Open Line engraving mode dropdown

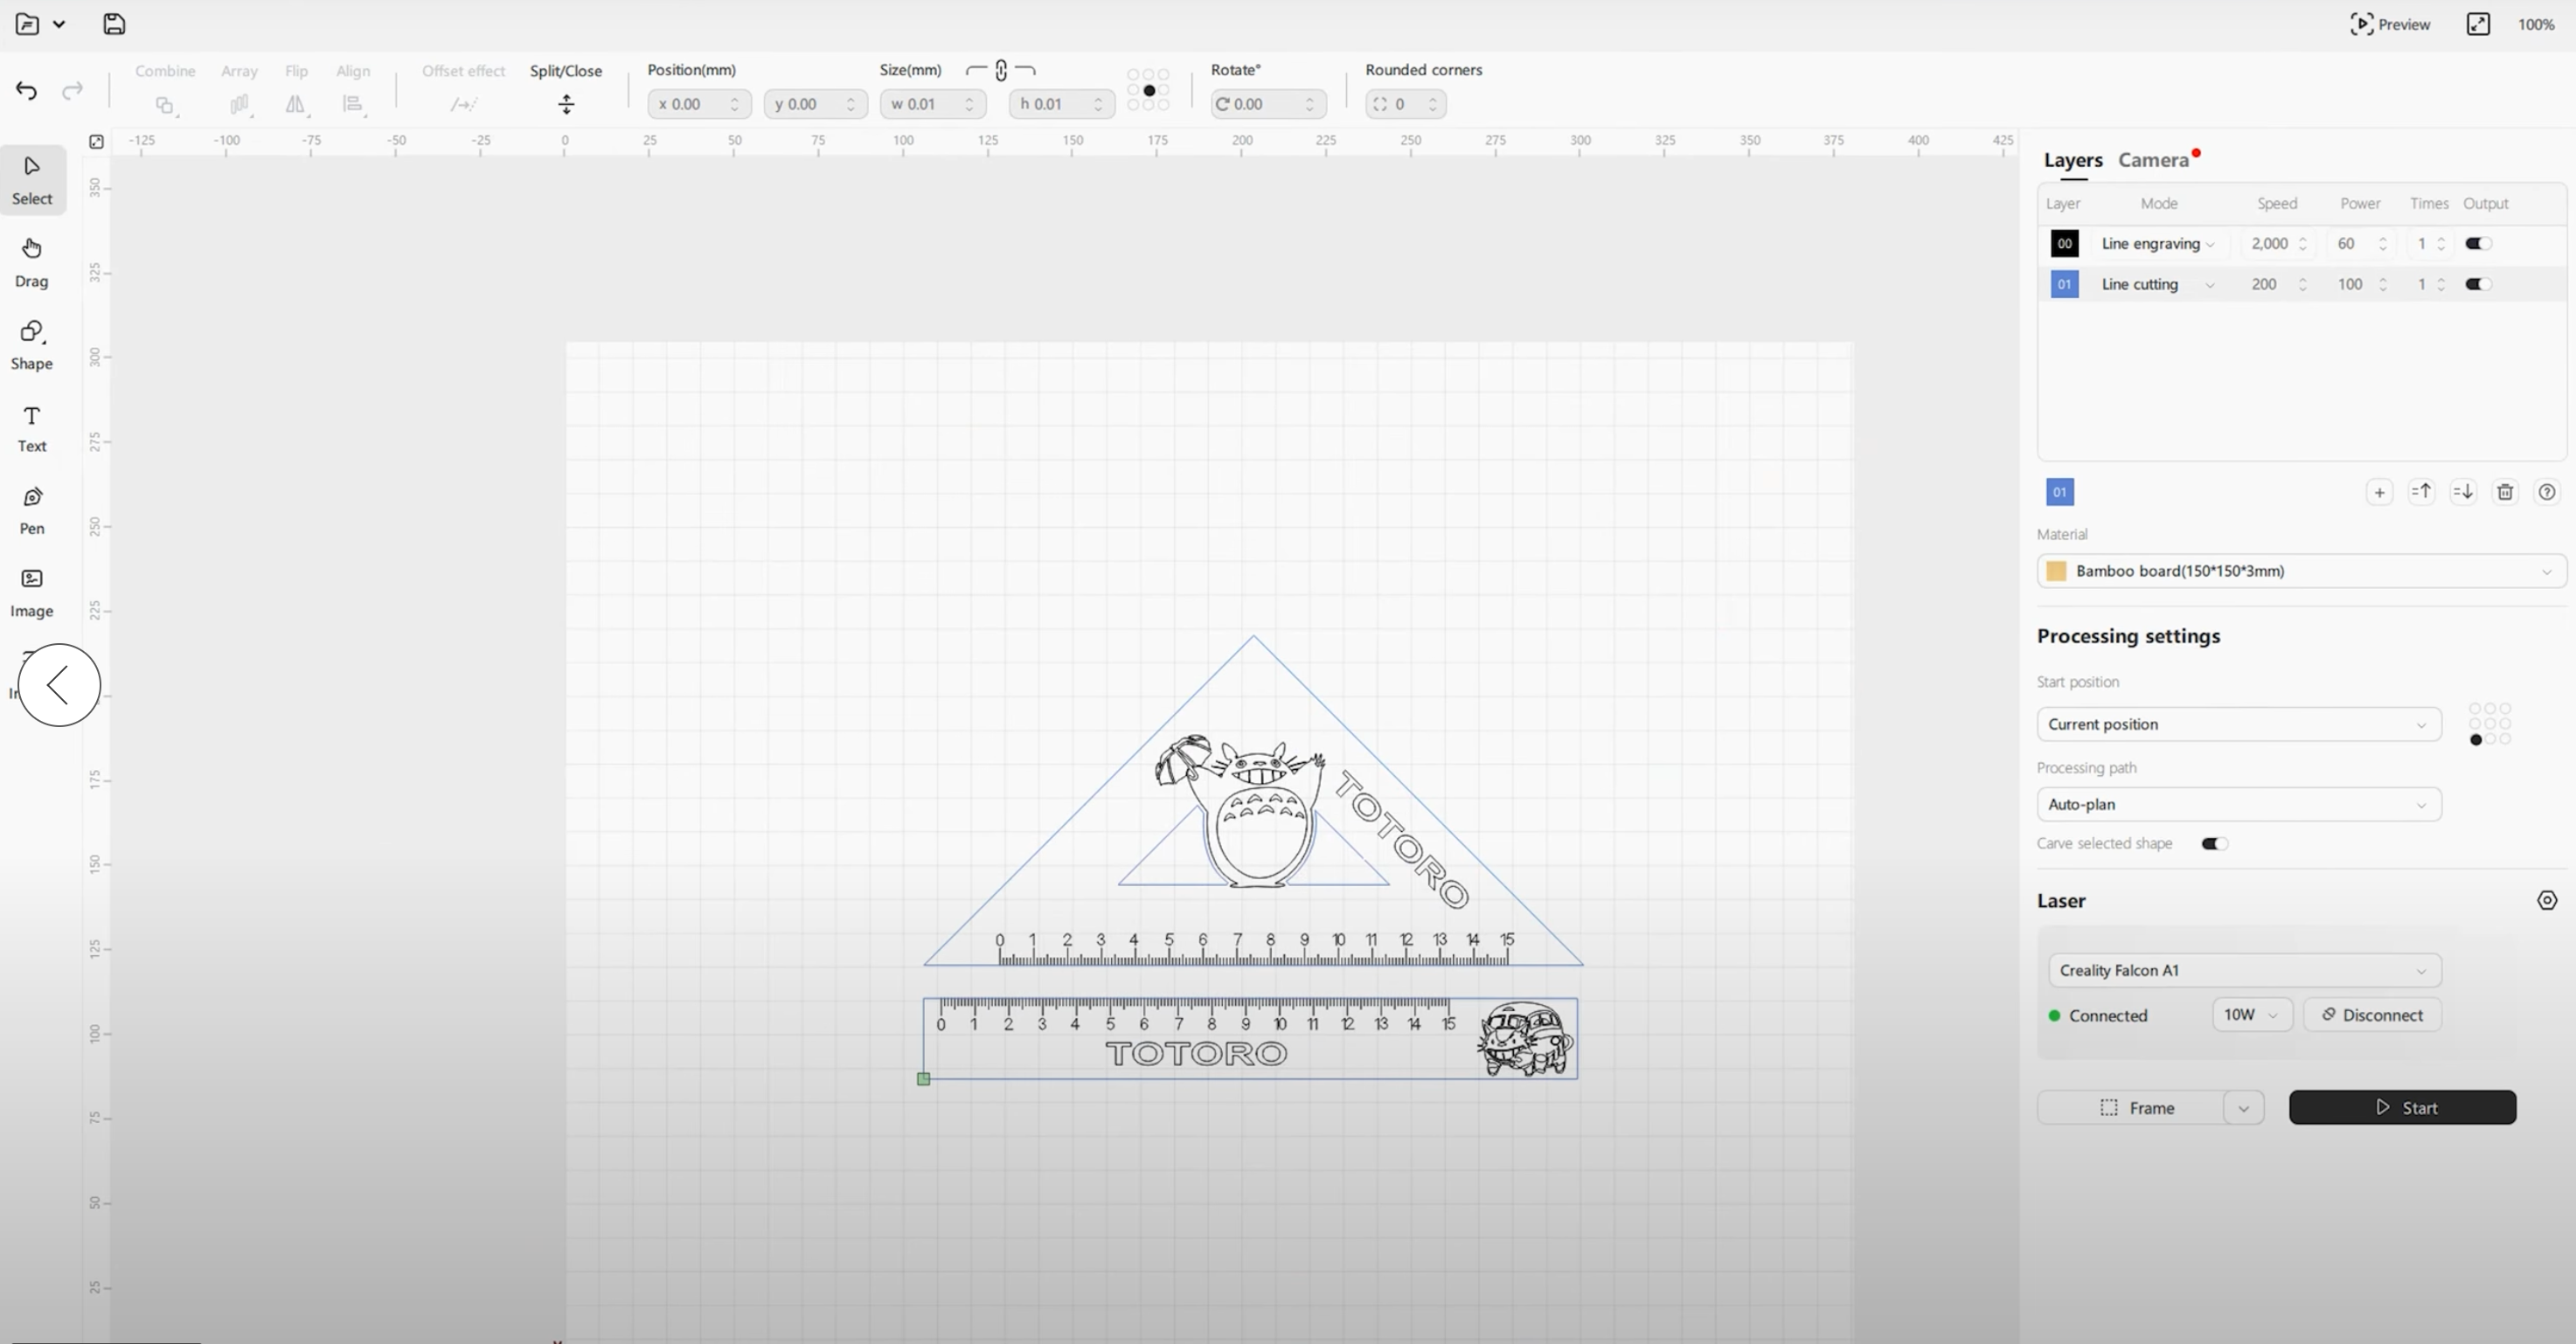[2158, 244]
